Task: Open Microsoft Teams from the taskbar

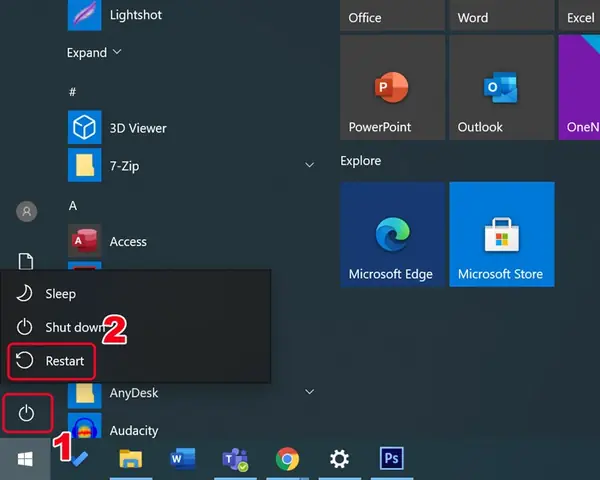Action: (235, 459)
